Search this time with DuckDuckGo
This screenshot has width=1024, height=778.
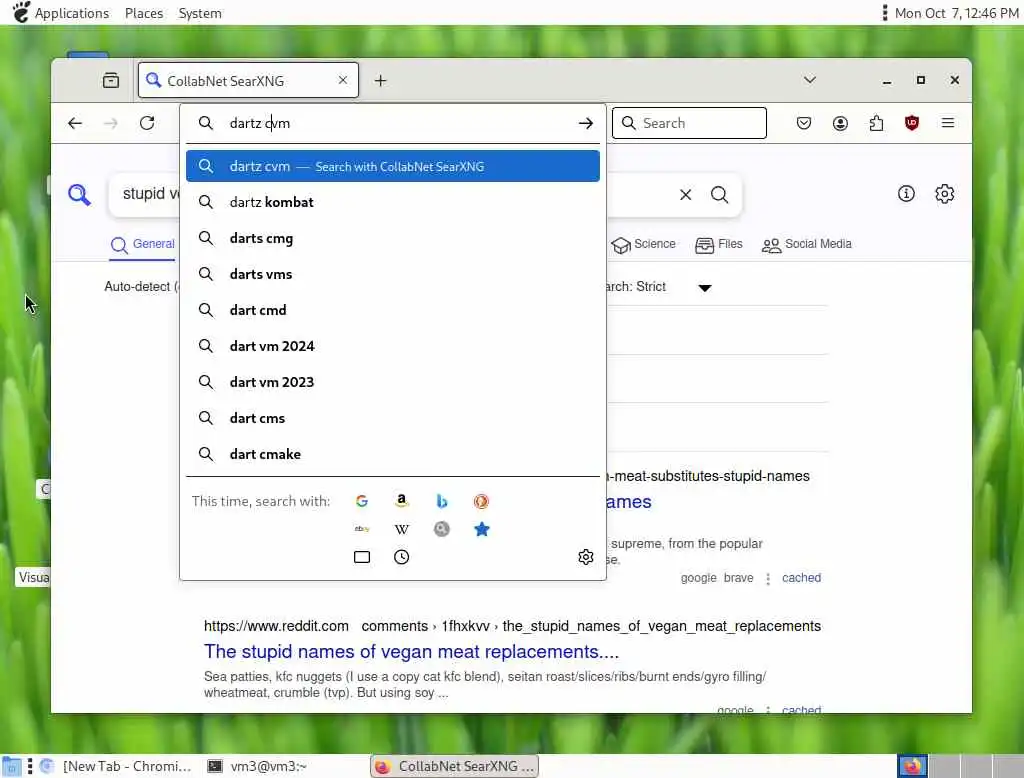(x=481, y=501)
